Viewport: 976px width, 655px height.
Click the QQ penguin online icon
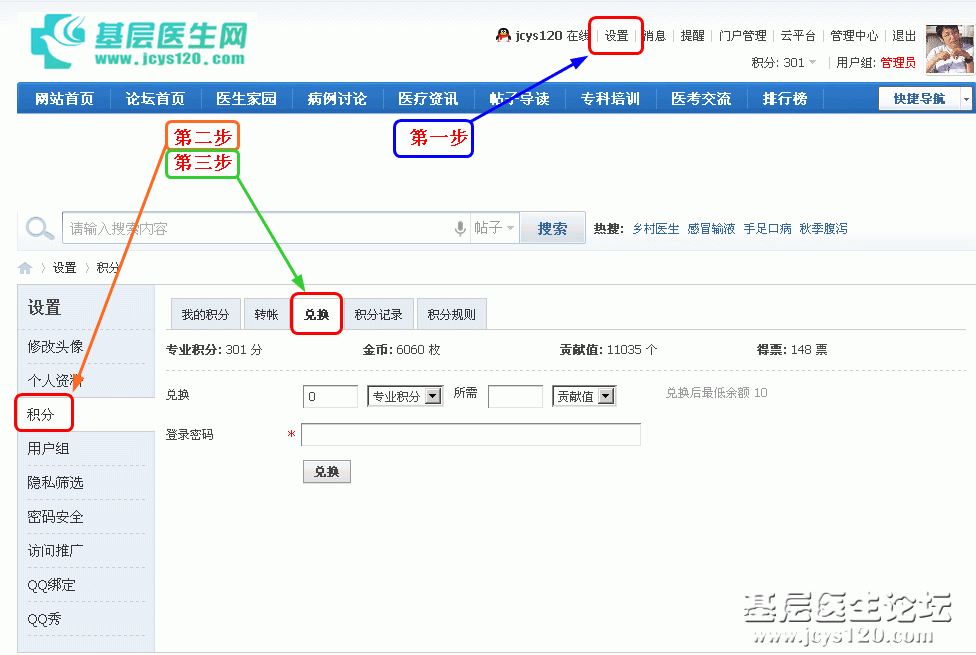point(503,35)
